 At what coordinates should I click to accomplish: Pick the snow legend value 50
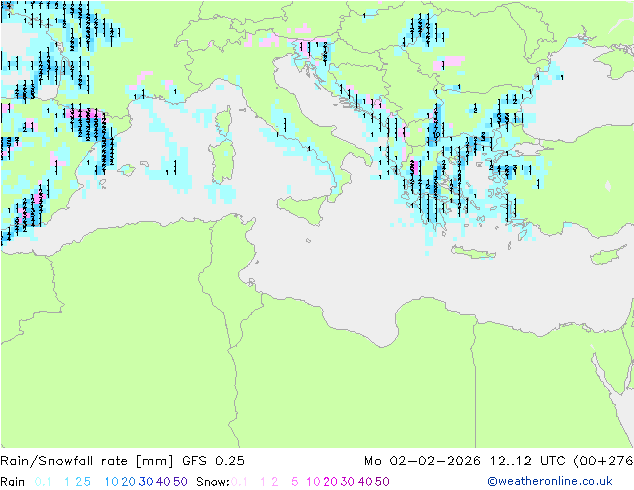382,482
